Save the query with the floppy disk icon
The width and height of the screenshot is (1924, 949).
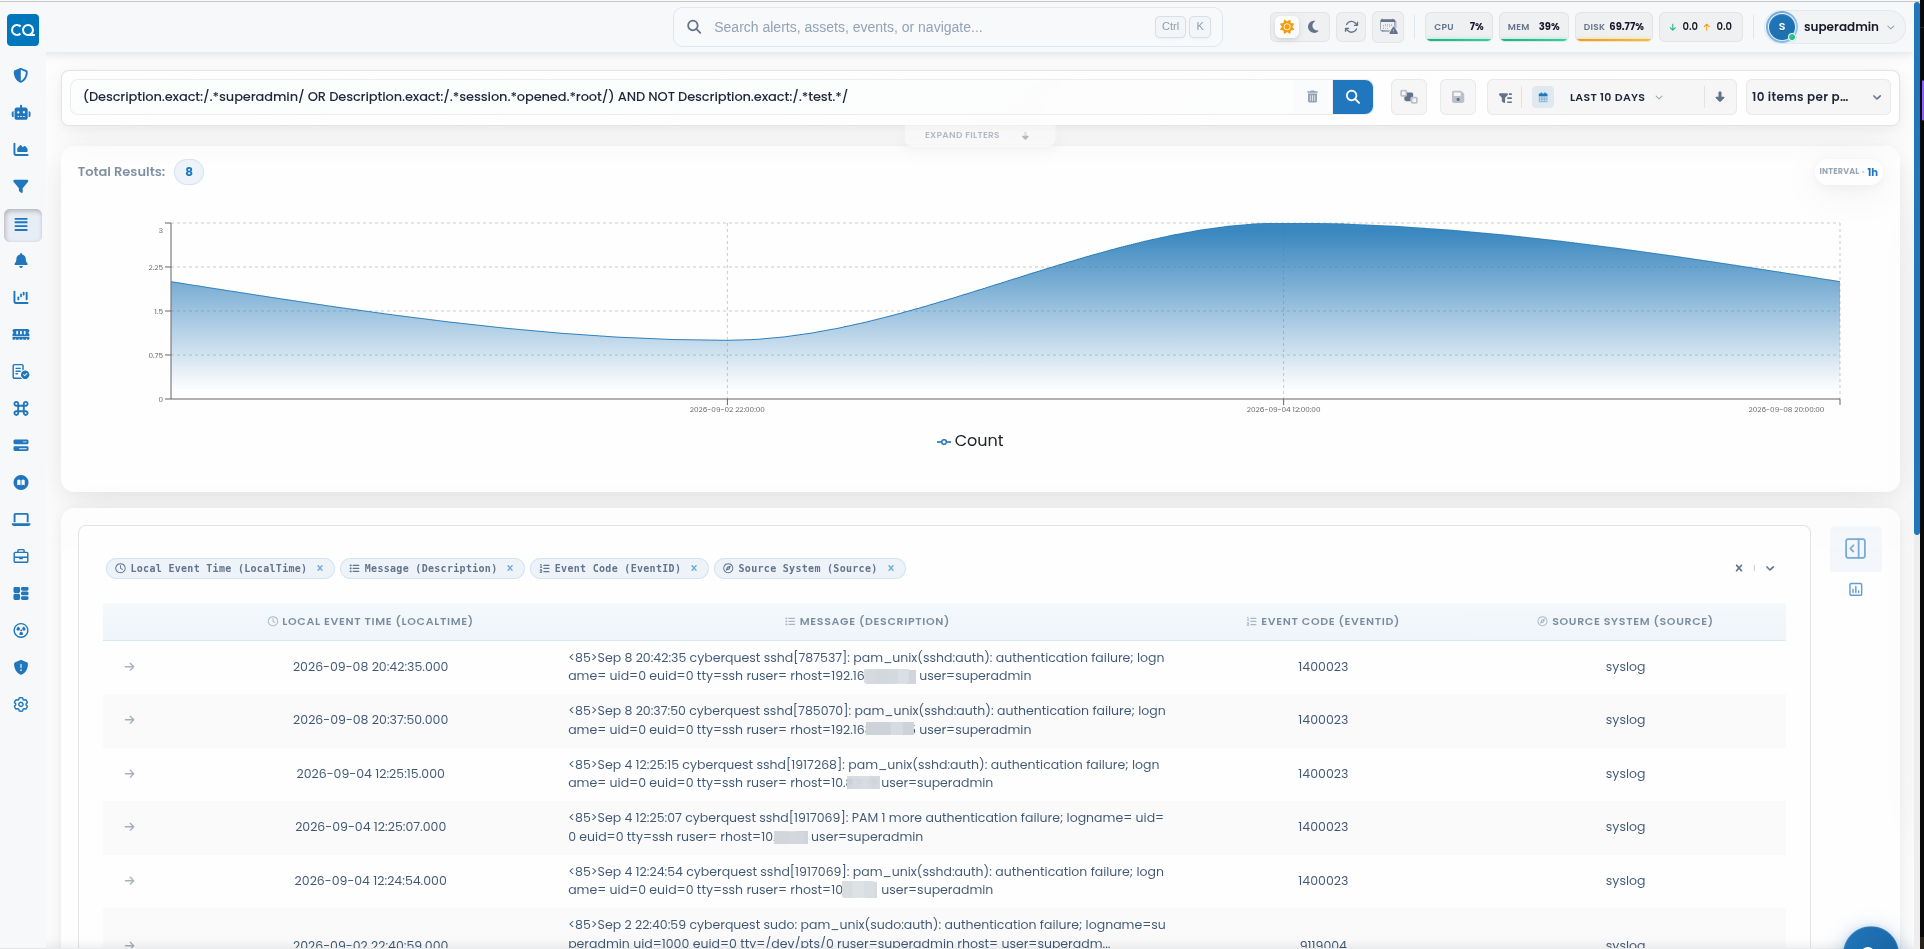point(1458,97)
